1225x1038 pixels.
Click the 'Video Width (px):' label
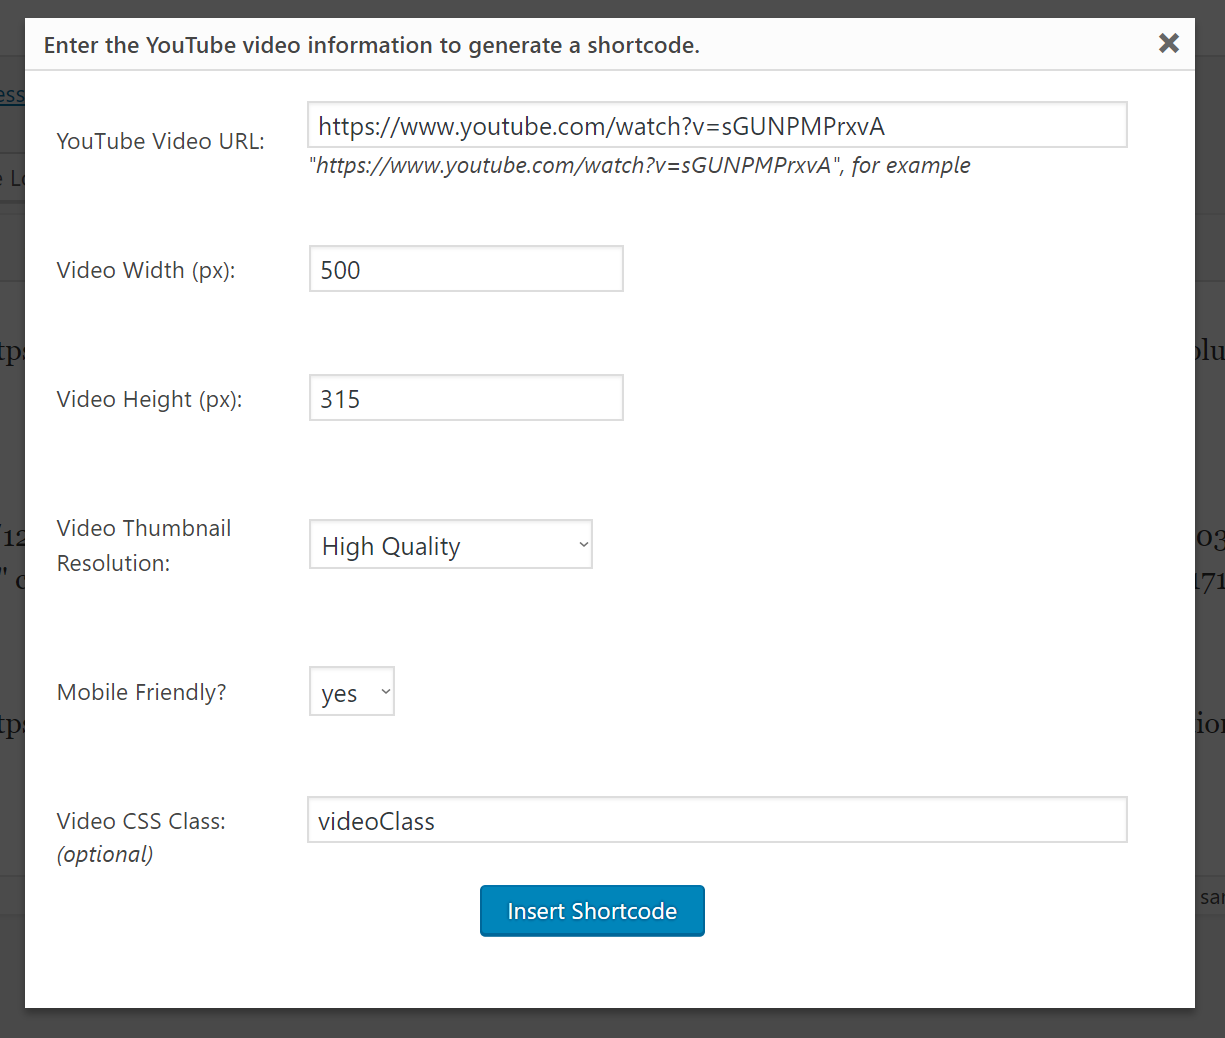pyautogui.click(x=146, y=270)
